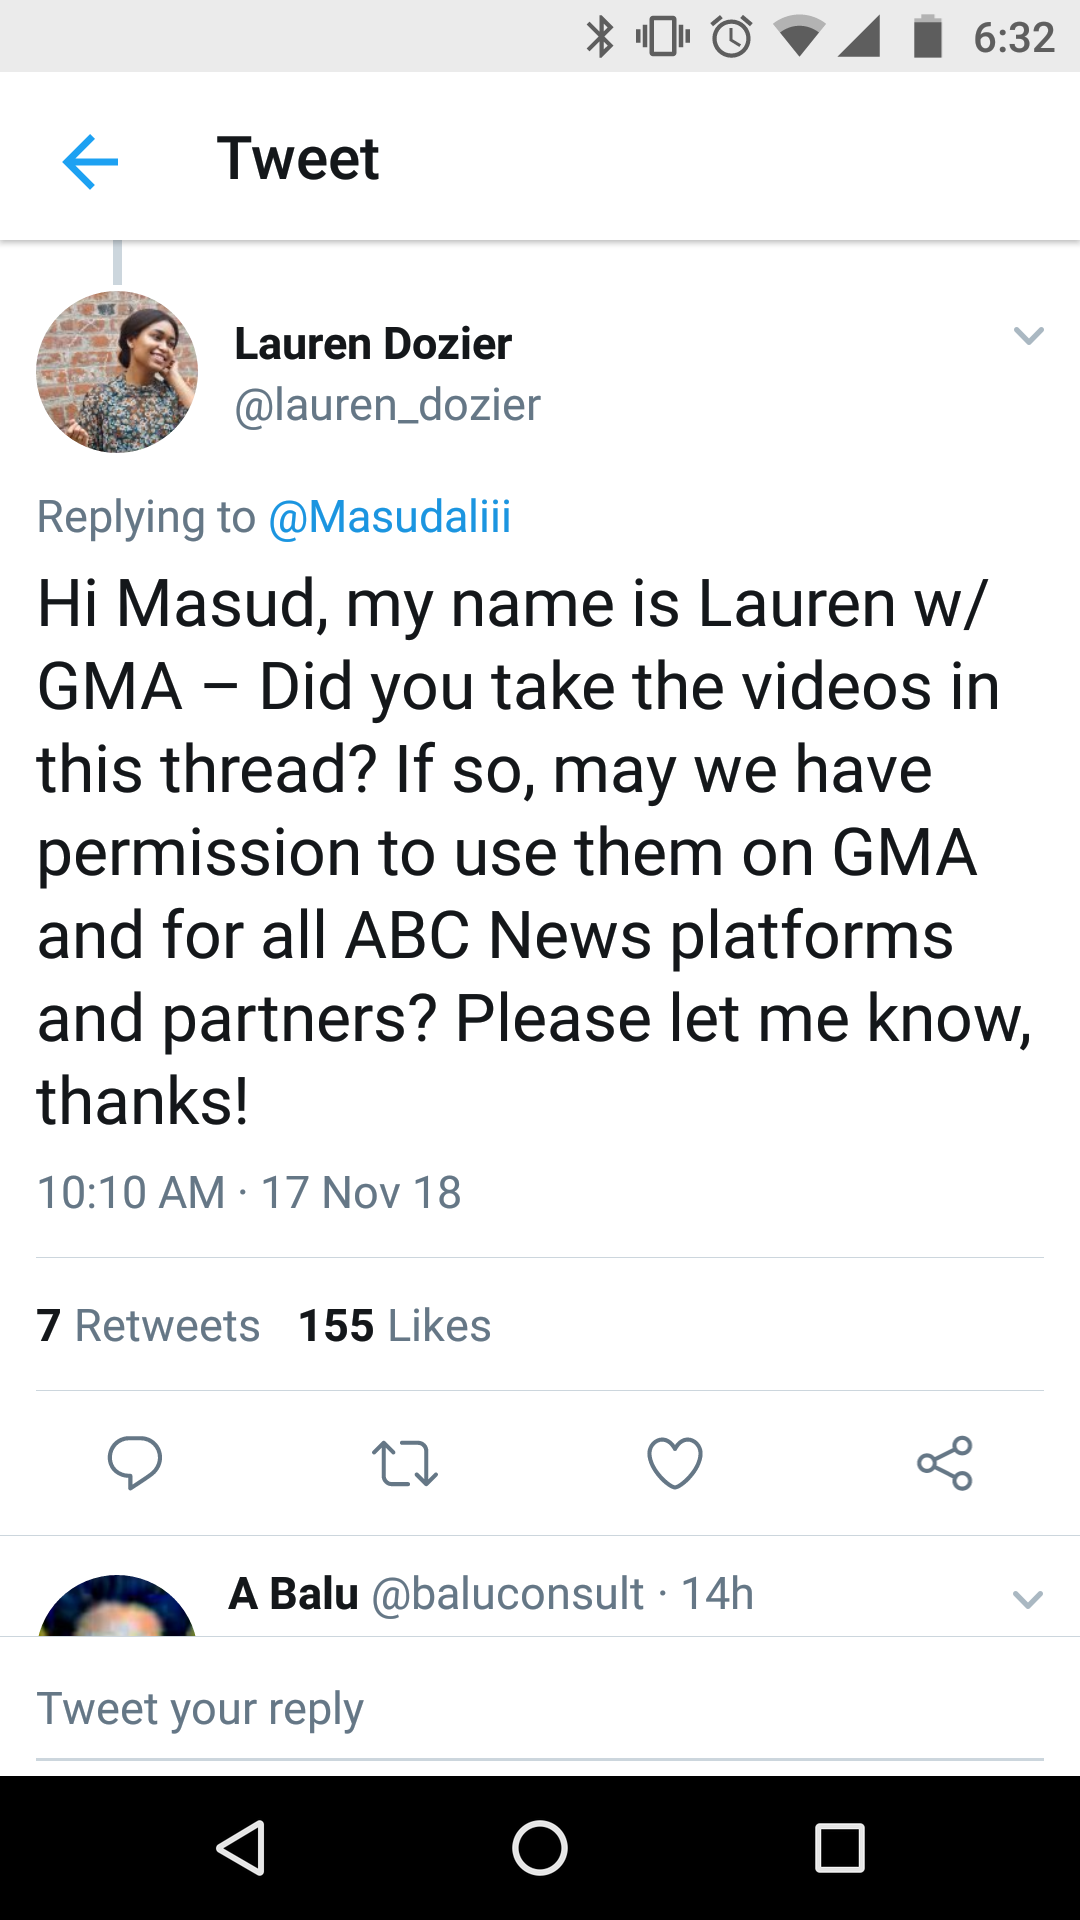
Task: Retweet Lauren Dozier's tweet
Action: pos(404,1463)
